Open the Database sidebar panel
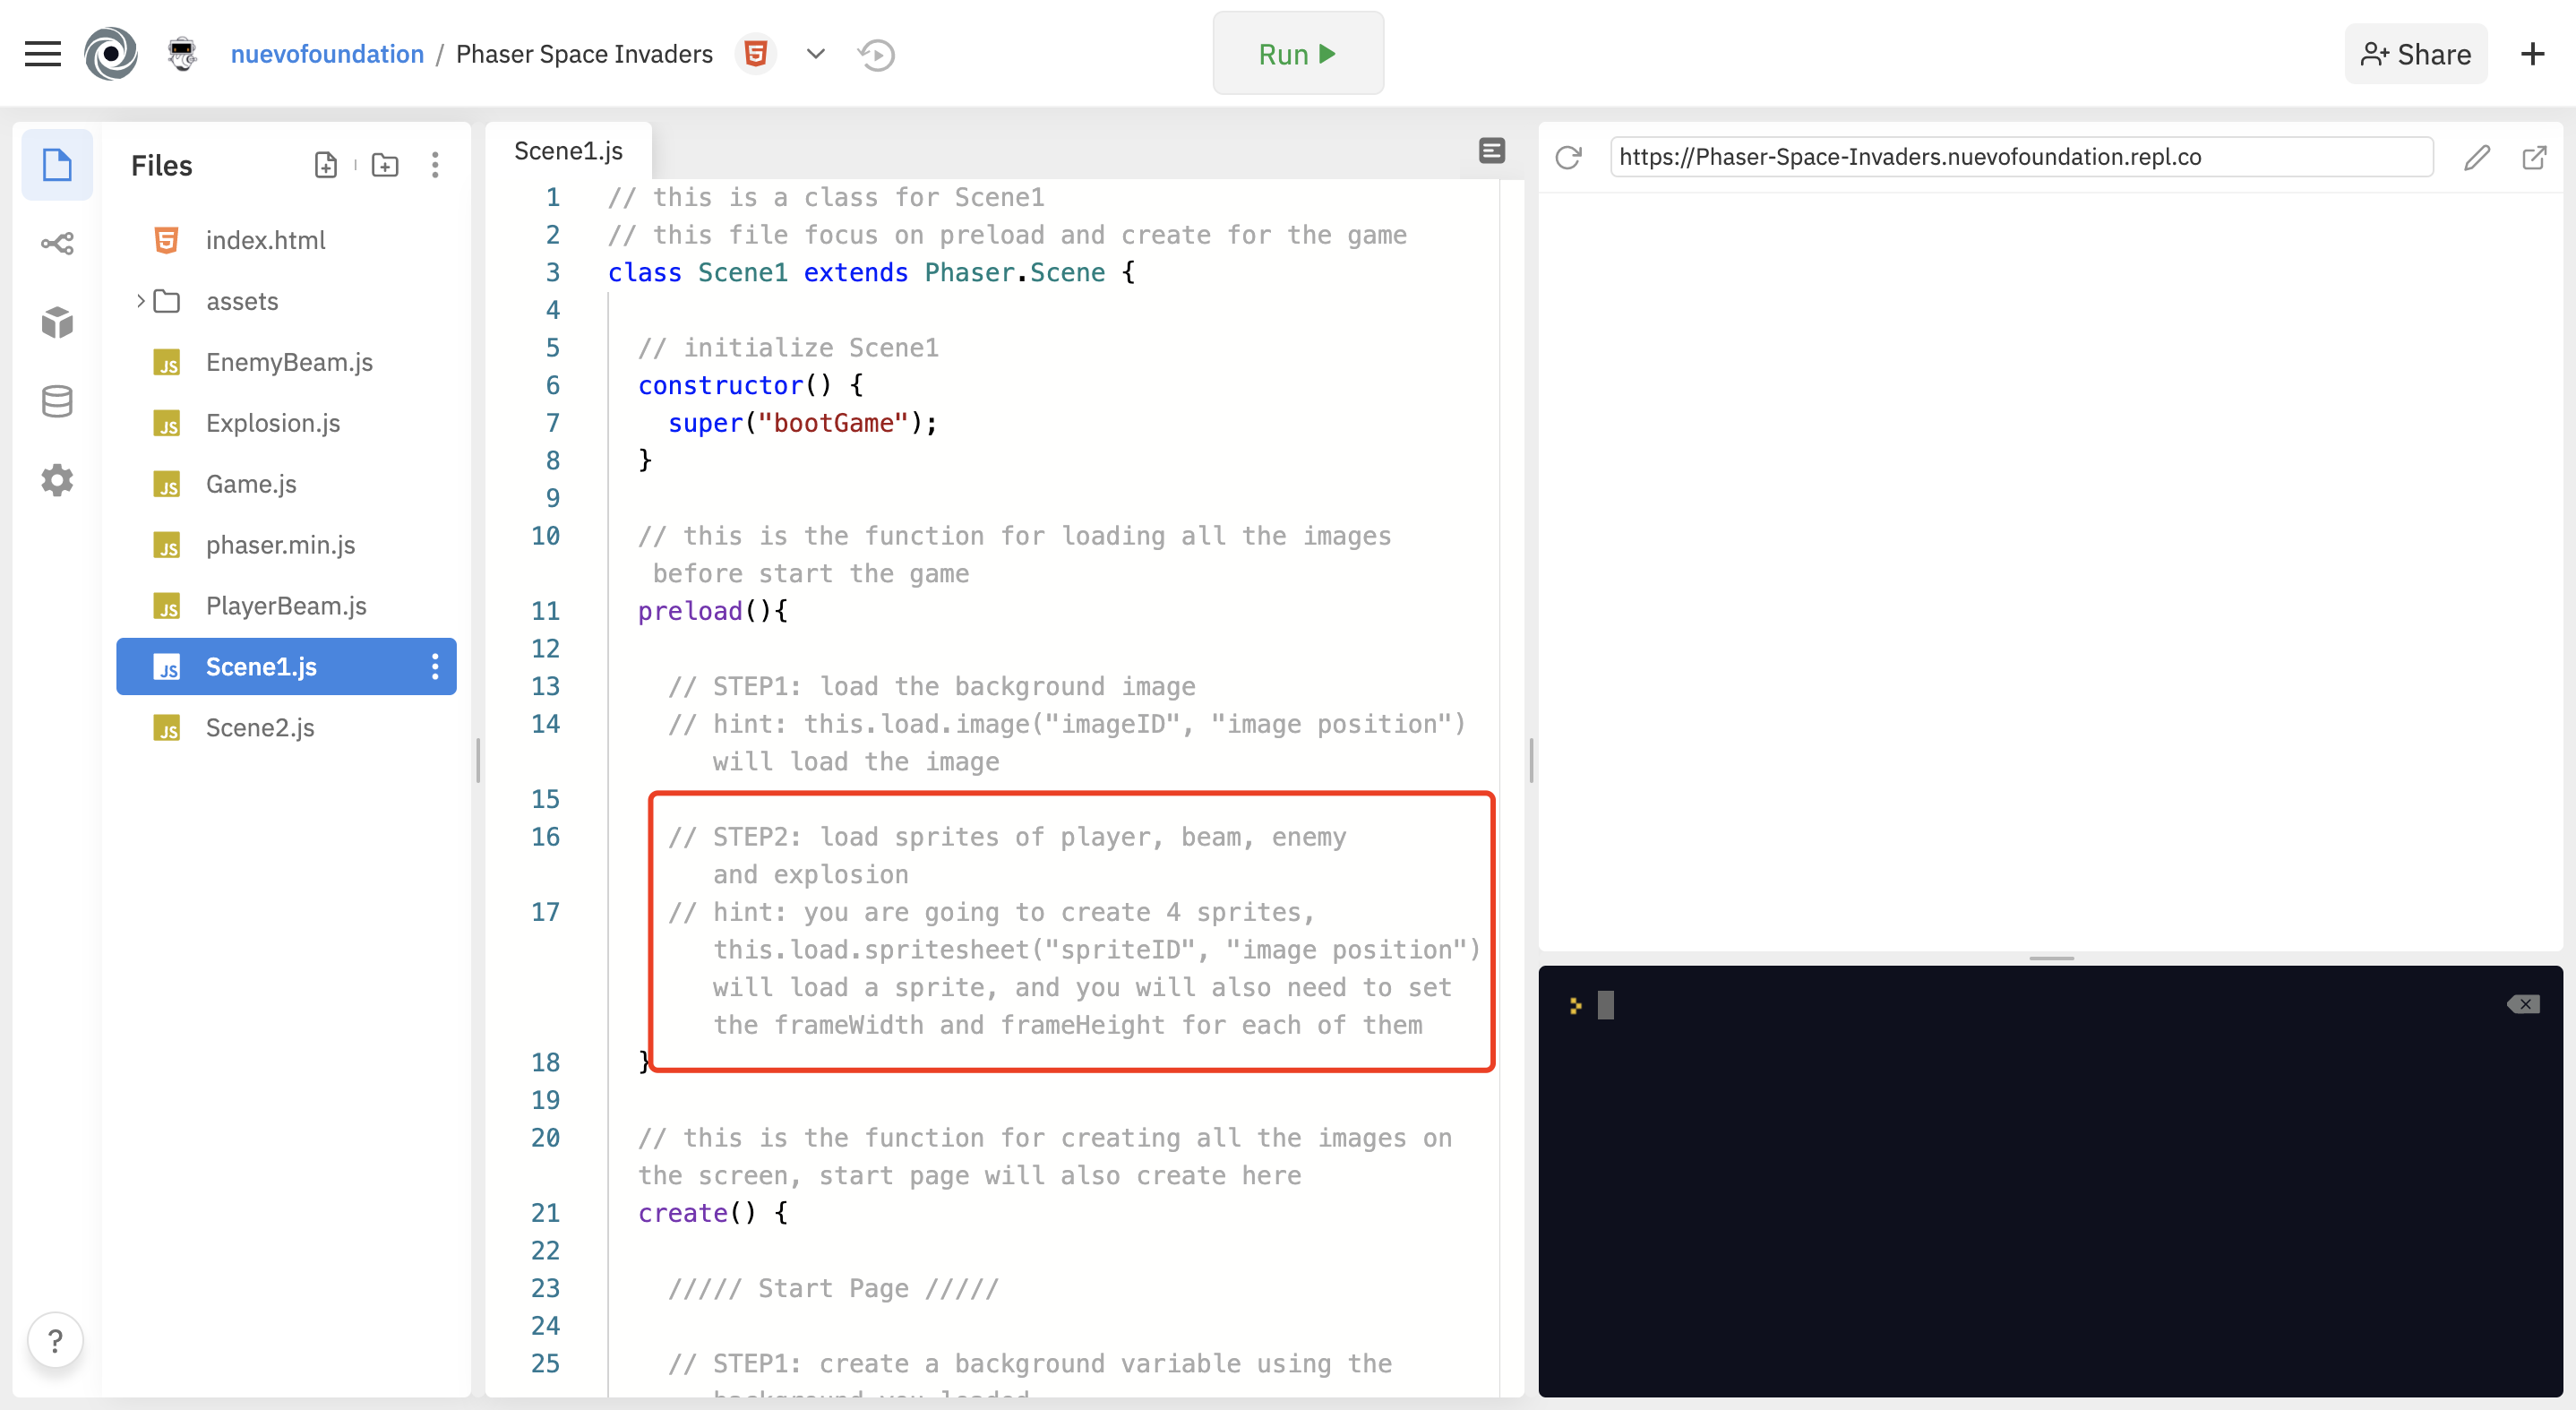 click(x=57, y=401)
